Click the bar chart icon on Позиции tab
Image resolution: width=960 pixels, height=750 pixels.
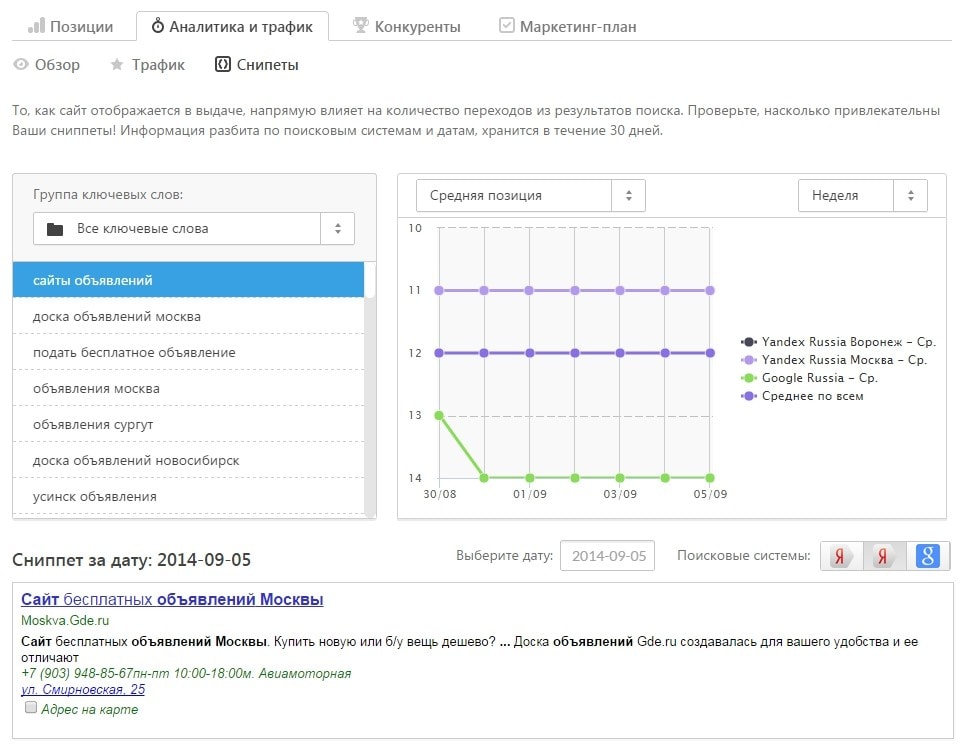36,26
